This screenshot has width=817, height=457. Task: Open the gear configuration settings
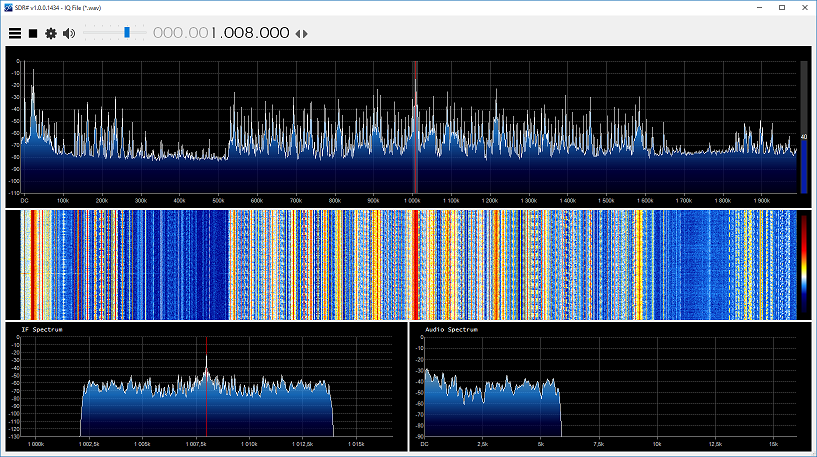tap(51, 33)
